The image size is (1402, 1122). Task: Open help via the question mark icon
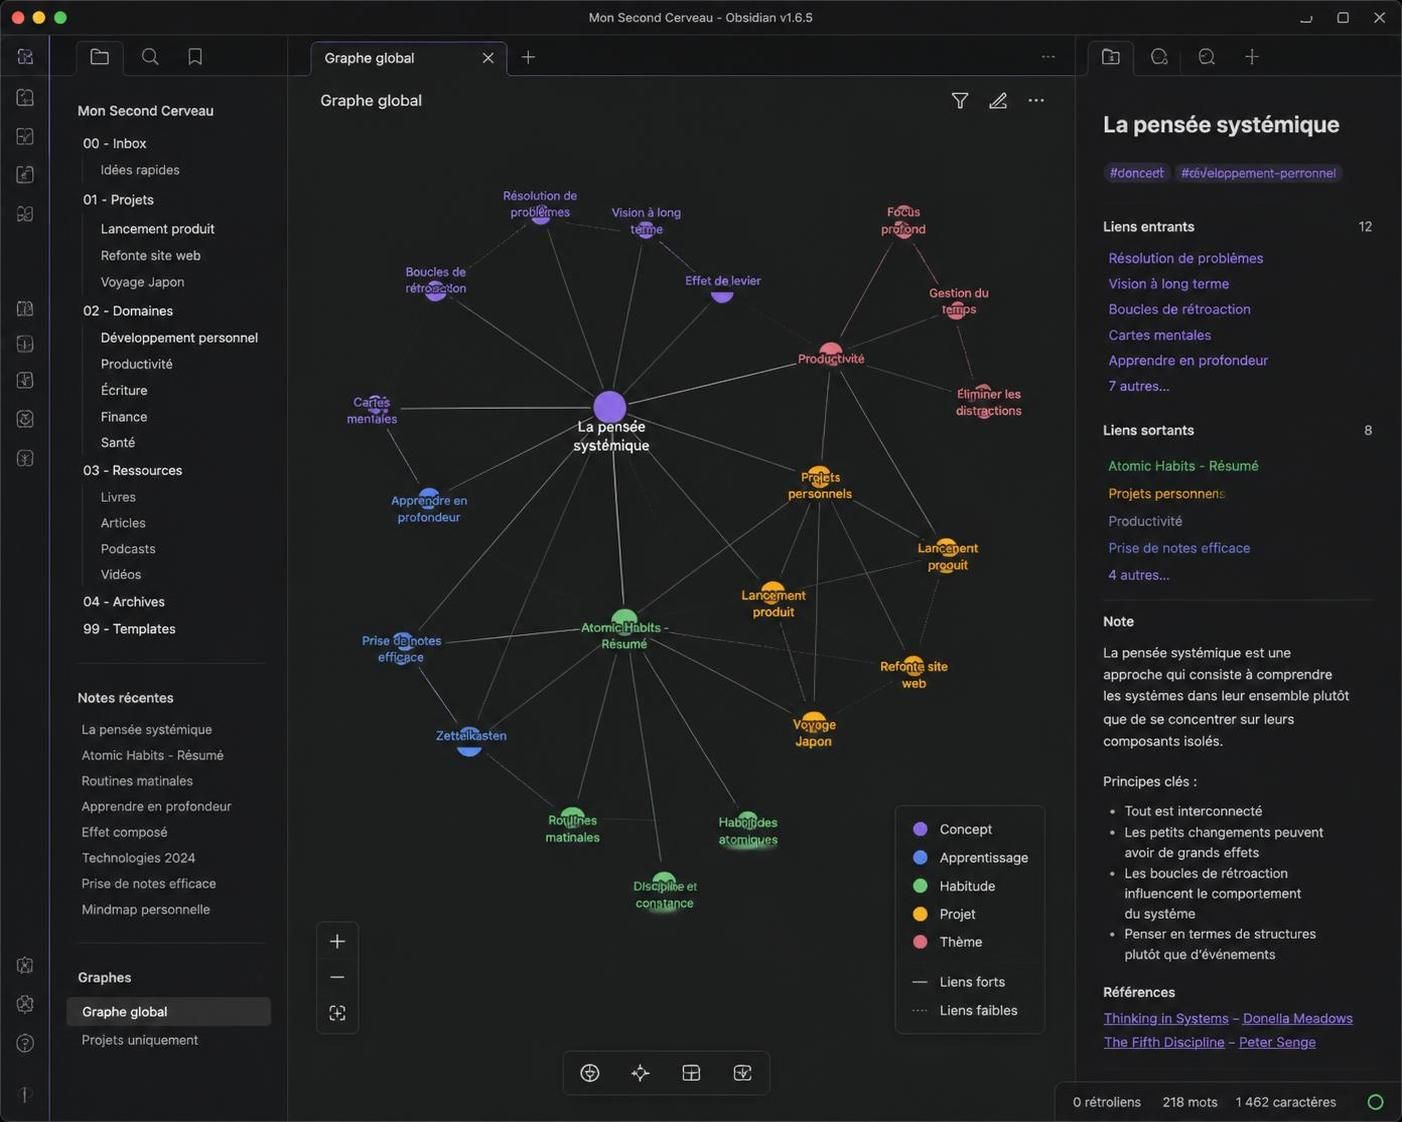pyautogui.click(x=26, y=1043)
